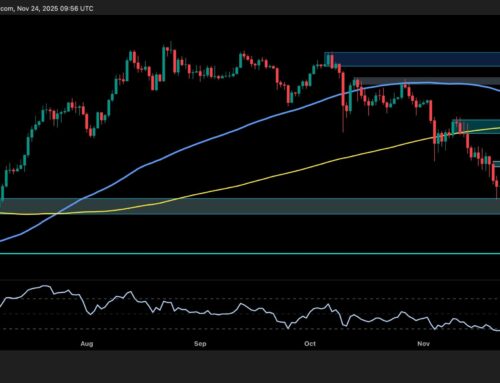Select the teal zone crossing the yellow line

pos(477,127)
